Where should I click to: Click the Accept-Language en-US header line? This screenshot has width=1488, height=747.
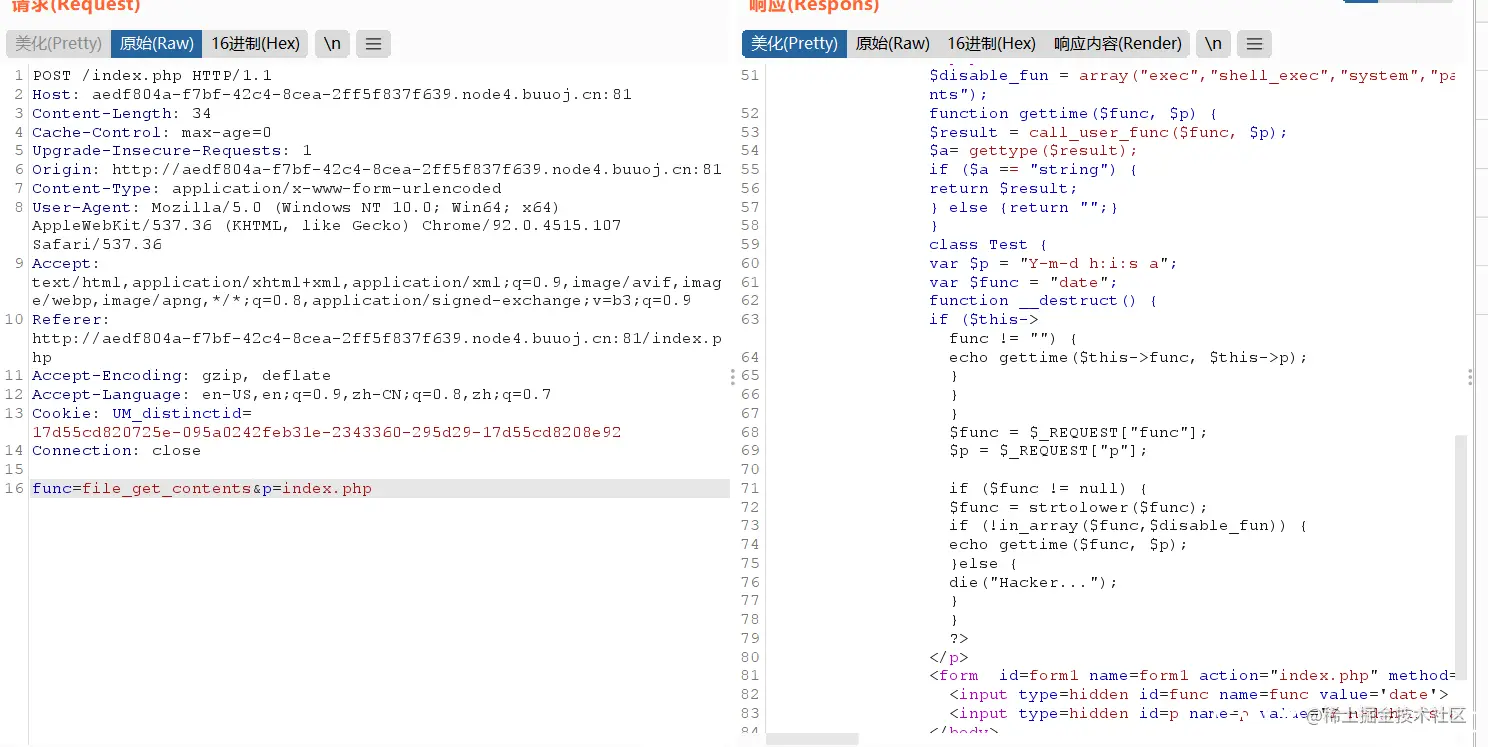(x=292, y=394)
